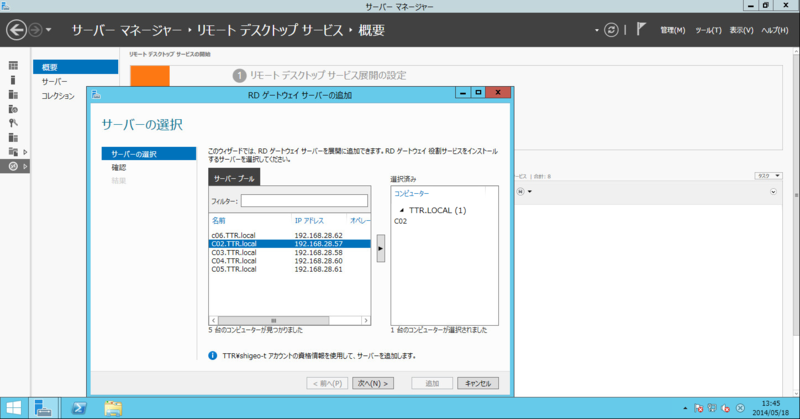This screenshot has width=800, height=419.
Task: Click the volume tray icon
Action: tap(726, 408)
